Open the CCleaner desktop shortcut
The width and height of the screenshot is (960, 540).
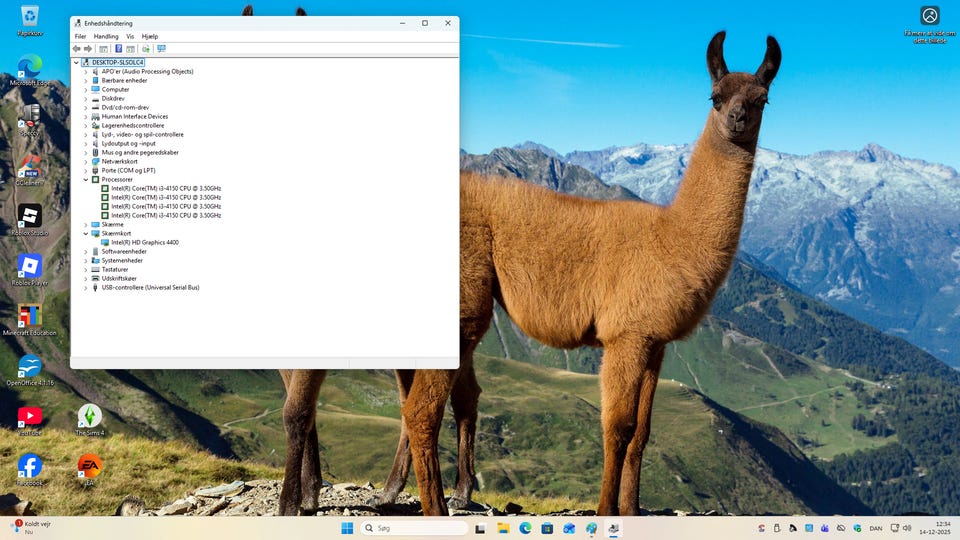coord(29,170)
